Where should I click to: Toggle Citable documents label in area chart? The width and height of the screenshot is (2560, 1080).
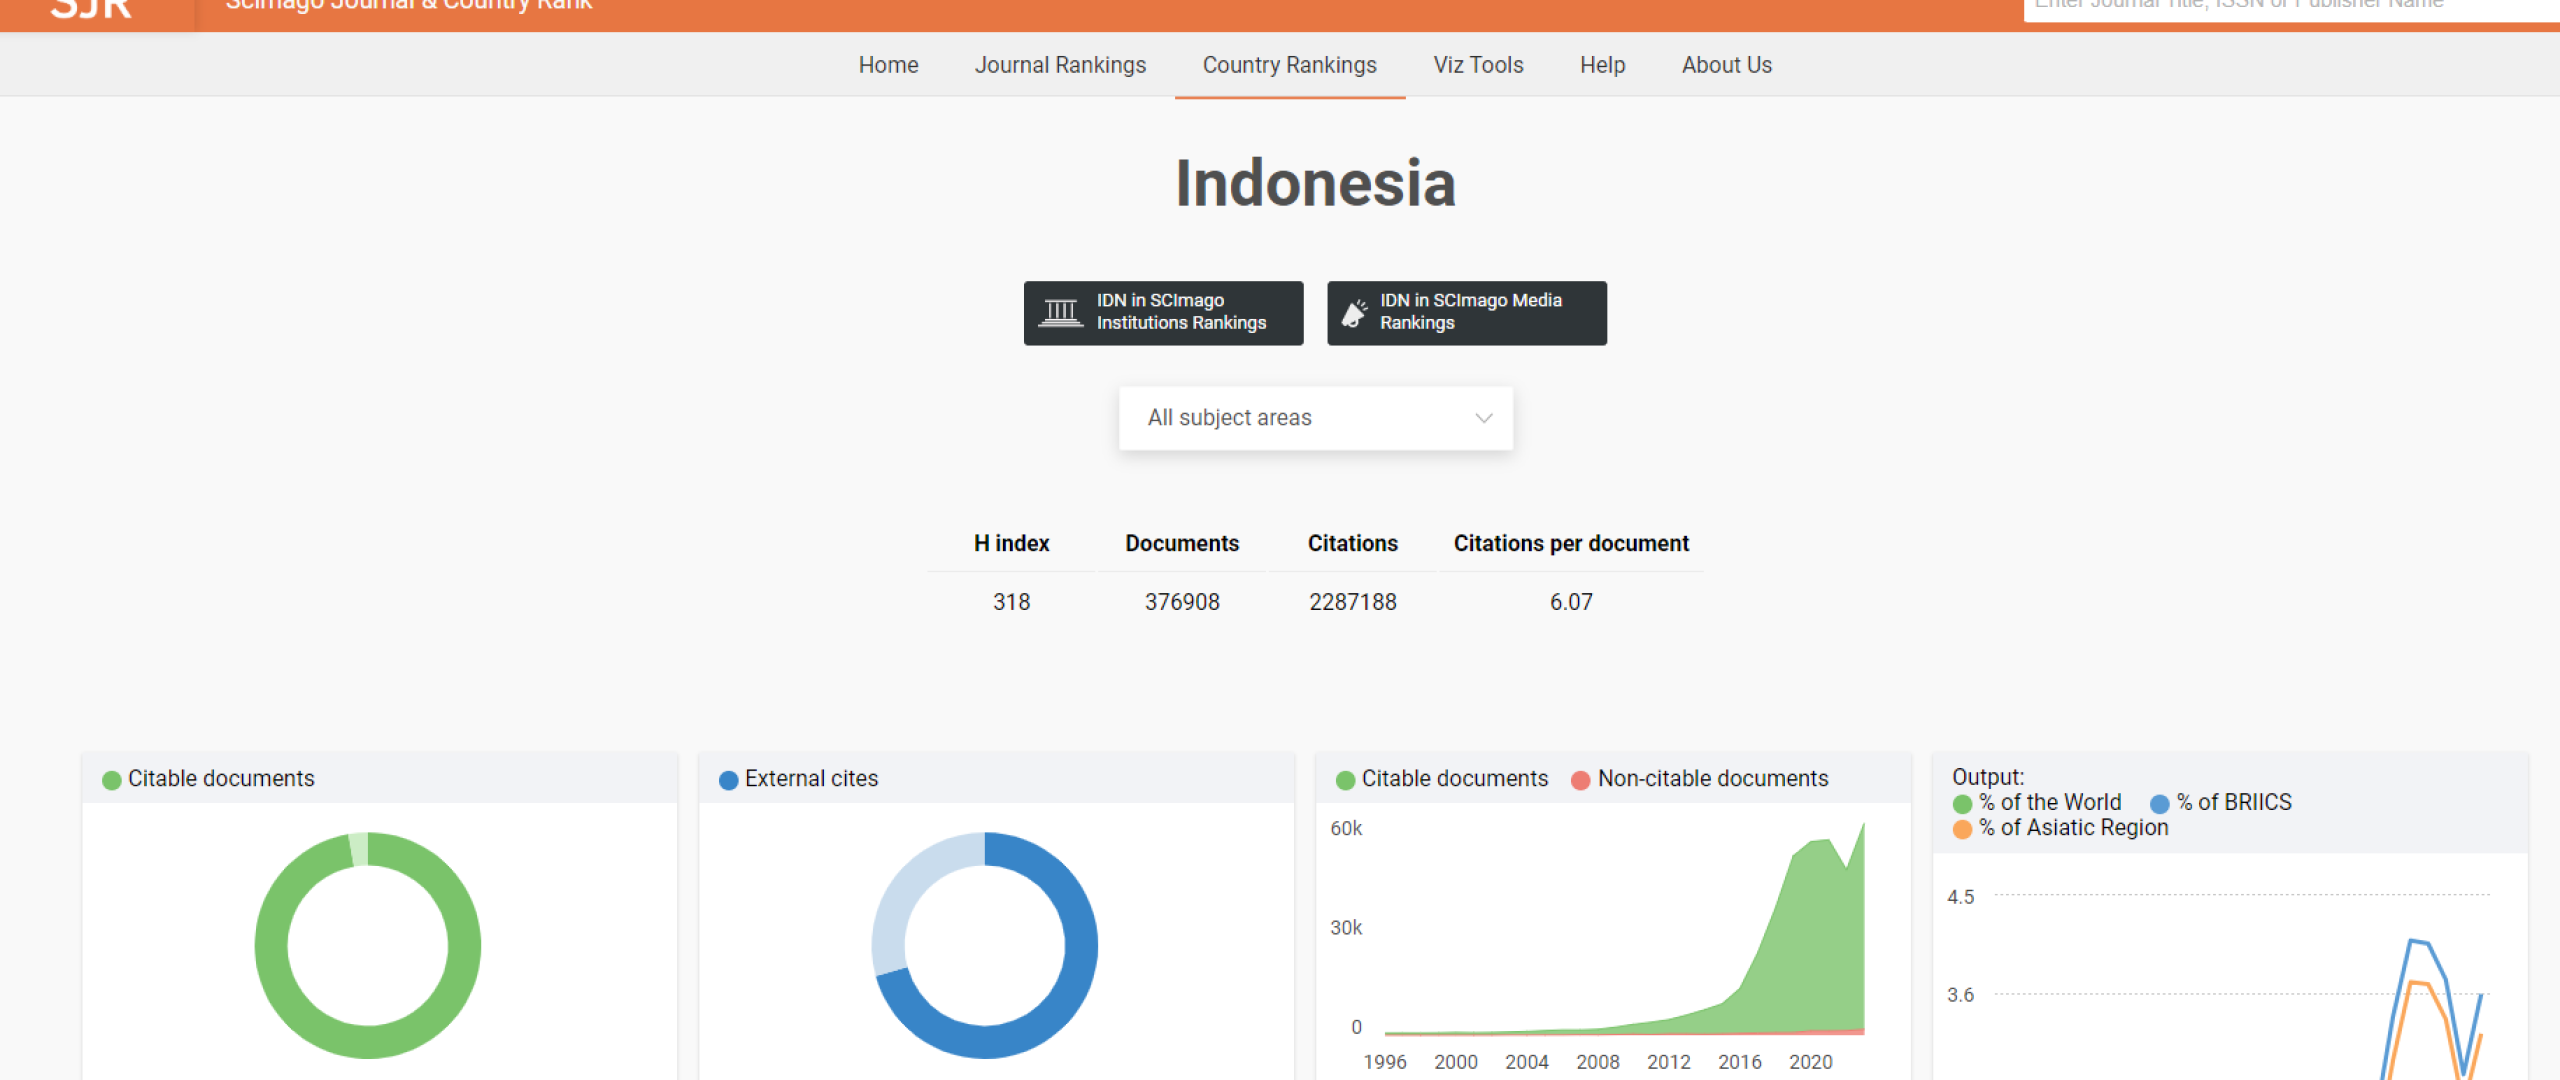(1454, 779)
